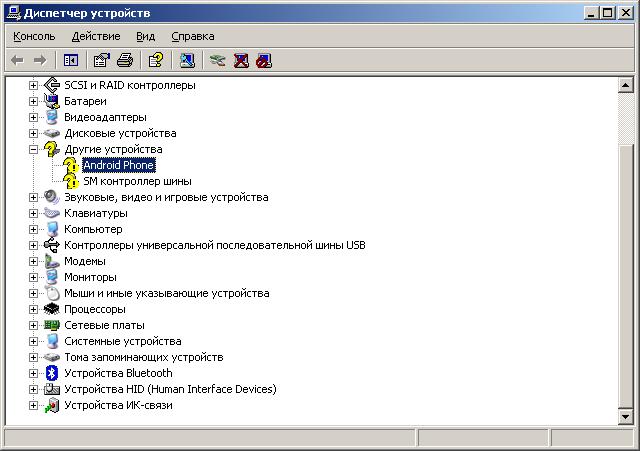
Task: Click the ИК-связи infrared icon
Action: click(x=52, y=405)
